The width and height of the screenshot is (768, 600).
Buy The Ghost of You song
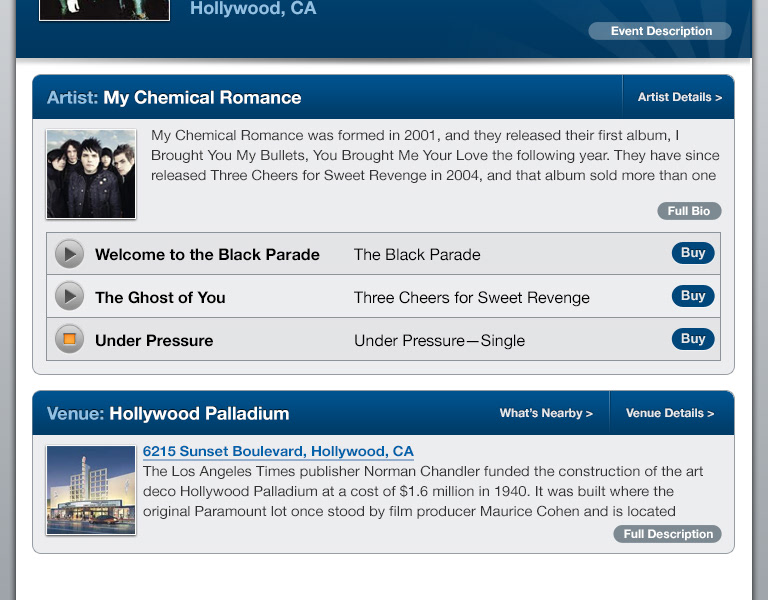point(693,296)
